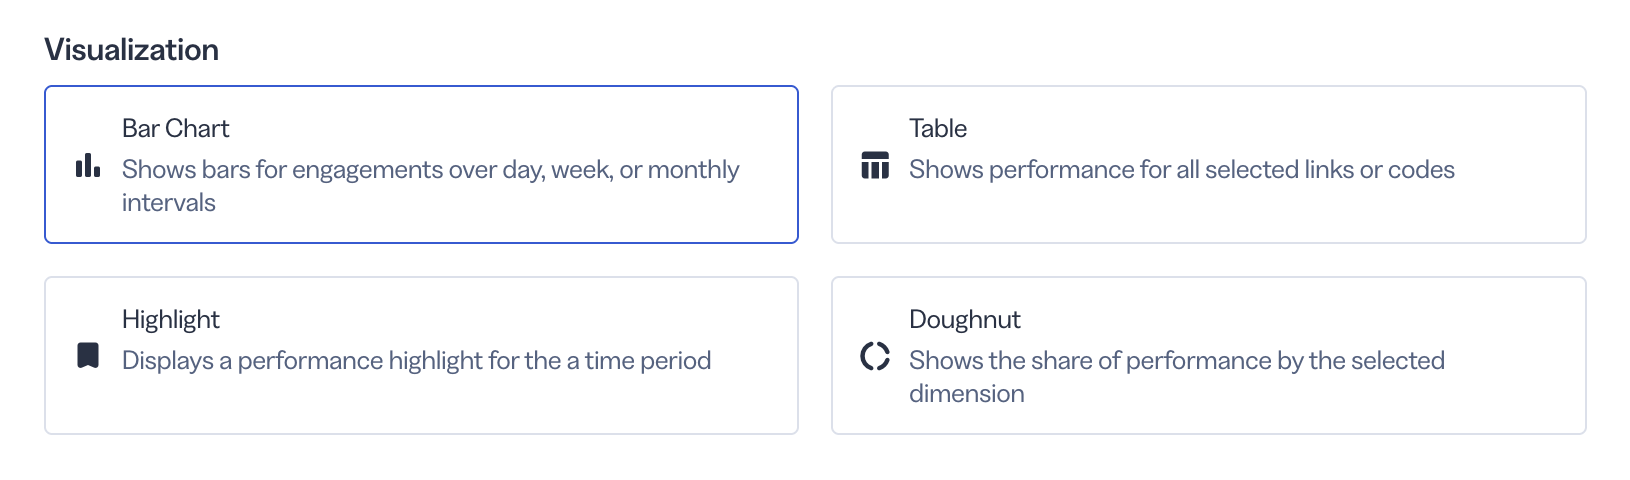Viewport: 1630px width, 480px height.
Task: Click the "Table" title text
Action: (x=938, y=128)
